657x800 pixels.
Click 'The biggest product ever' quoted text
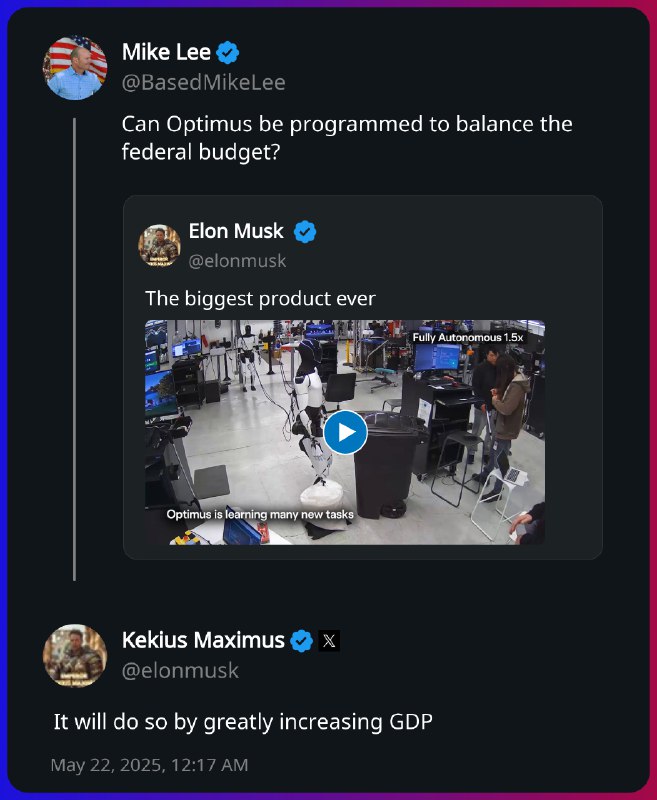[260, 299]
